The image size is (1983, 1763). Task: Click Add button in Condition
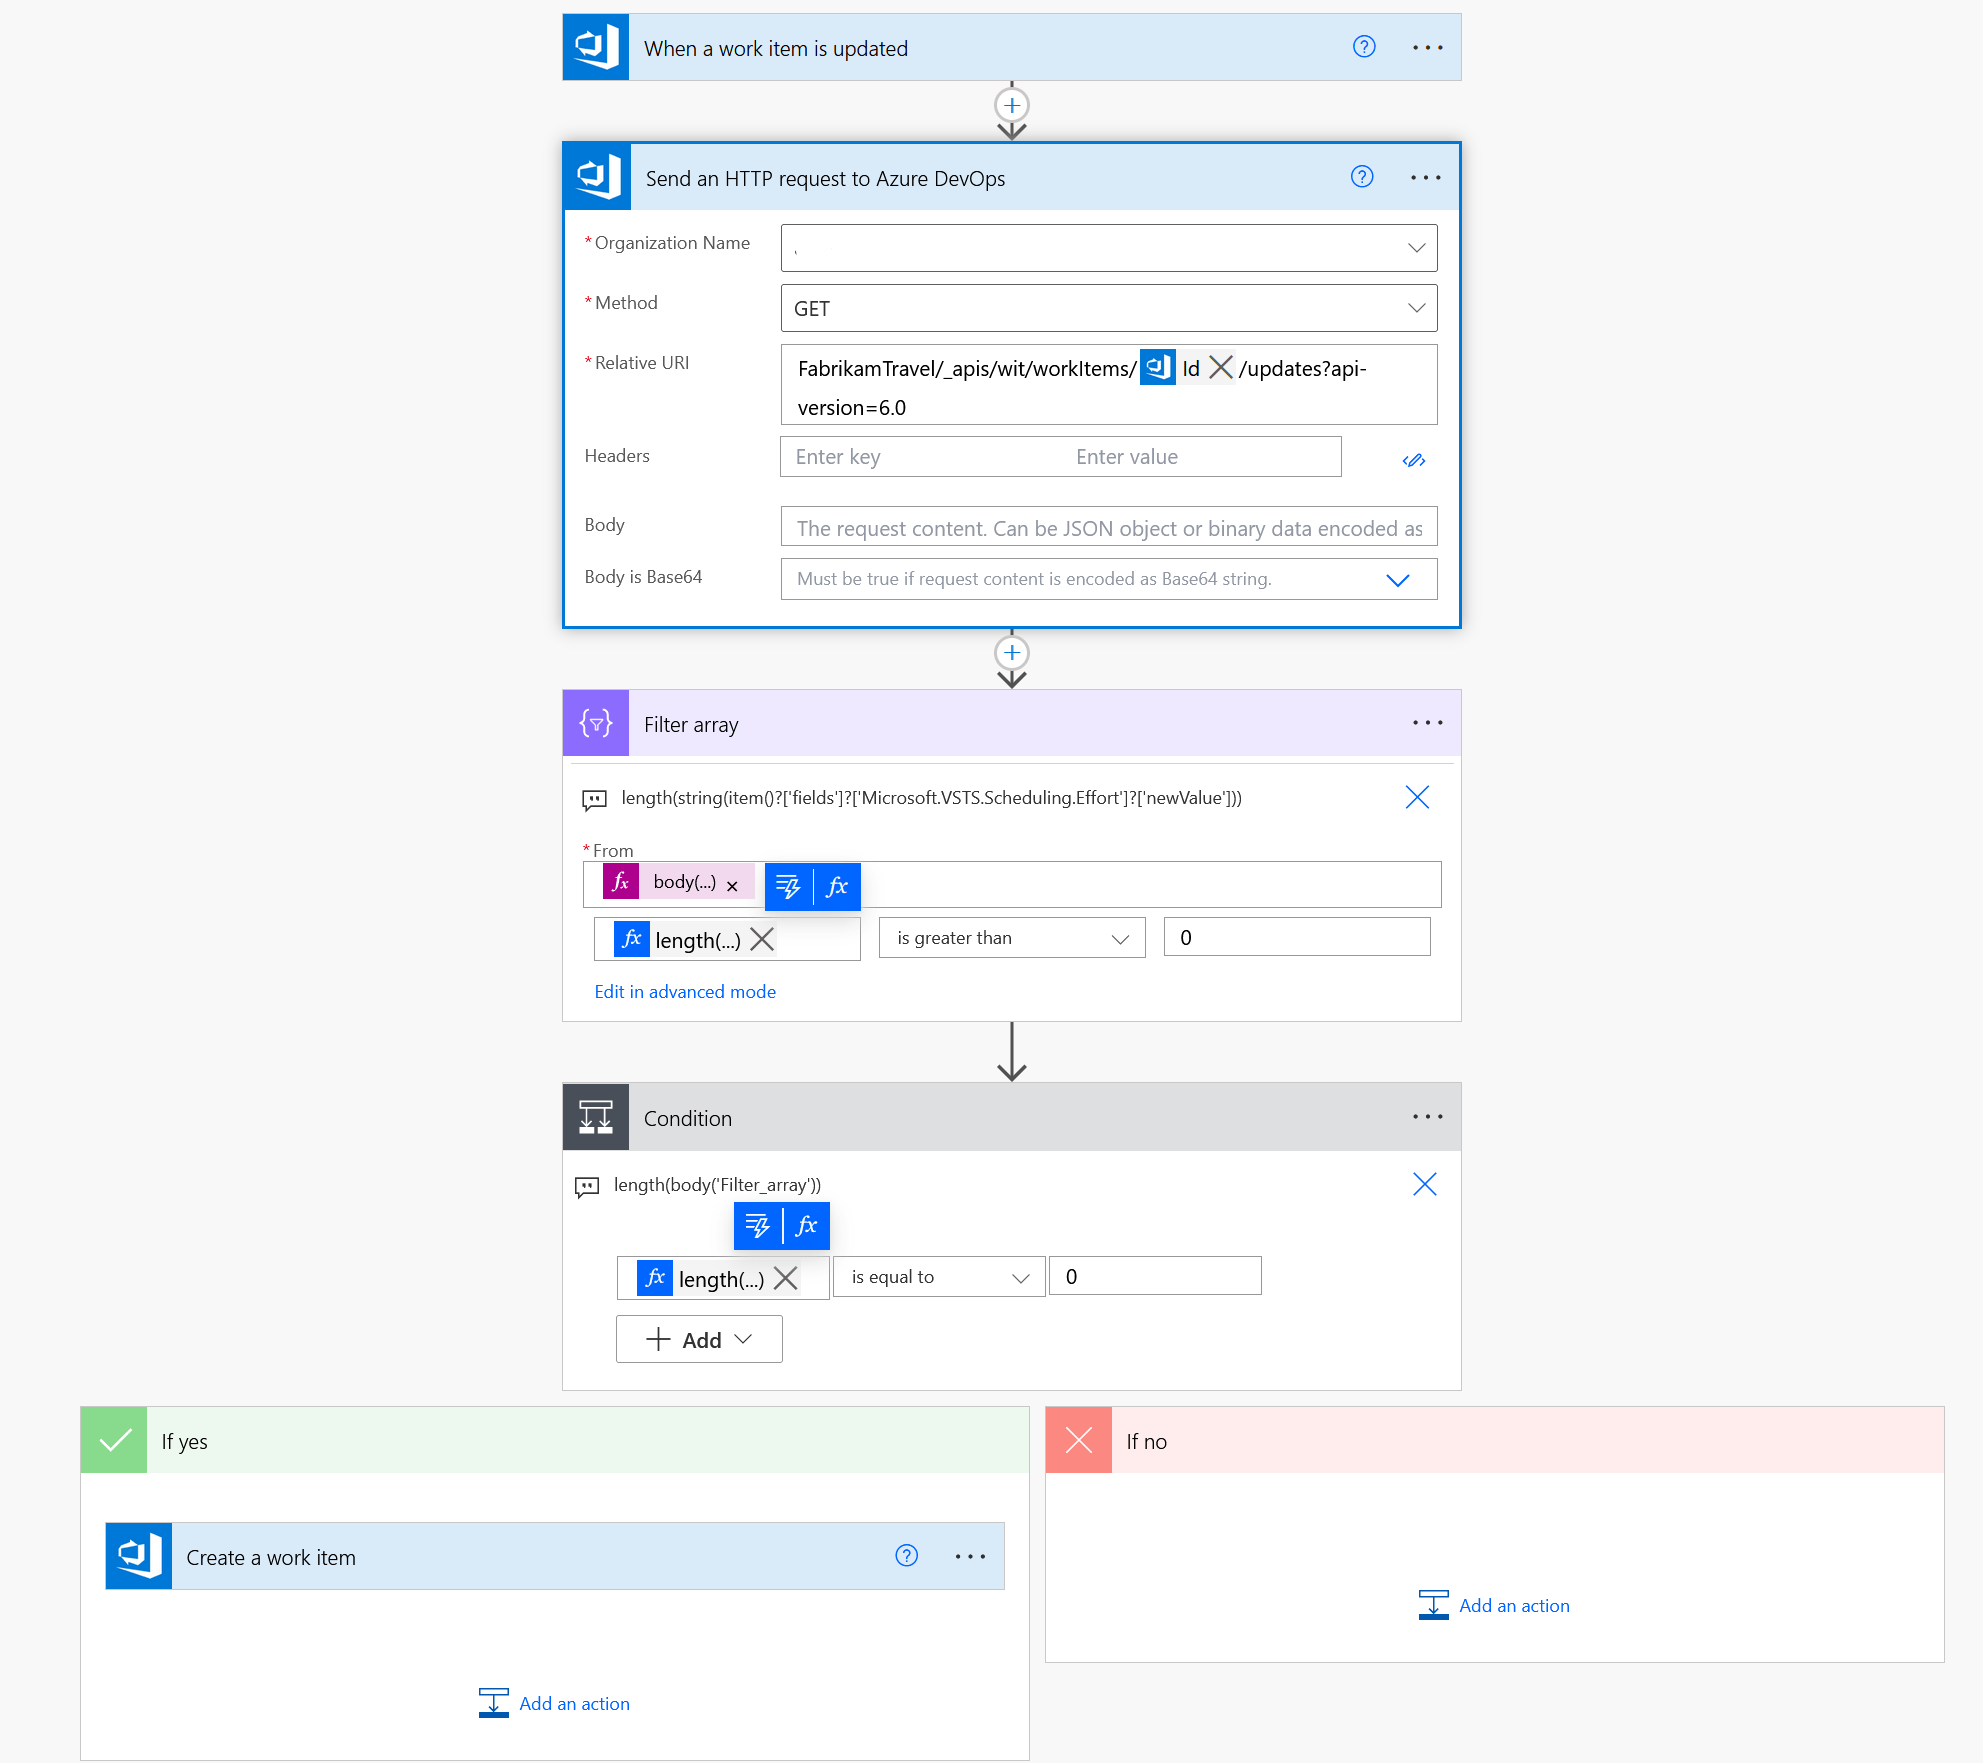pyautogui.click(x=699, y=1340)
